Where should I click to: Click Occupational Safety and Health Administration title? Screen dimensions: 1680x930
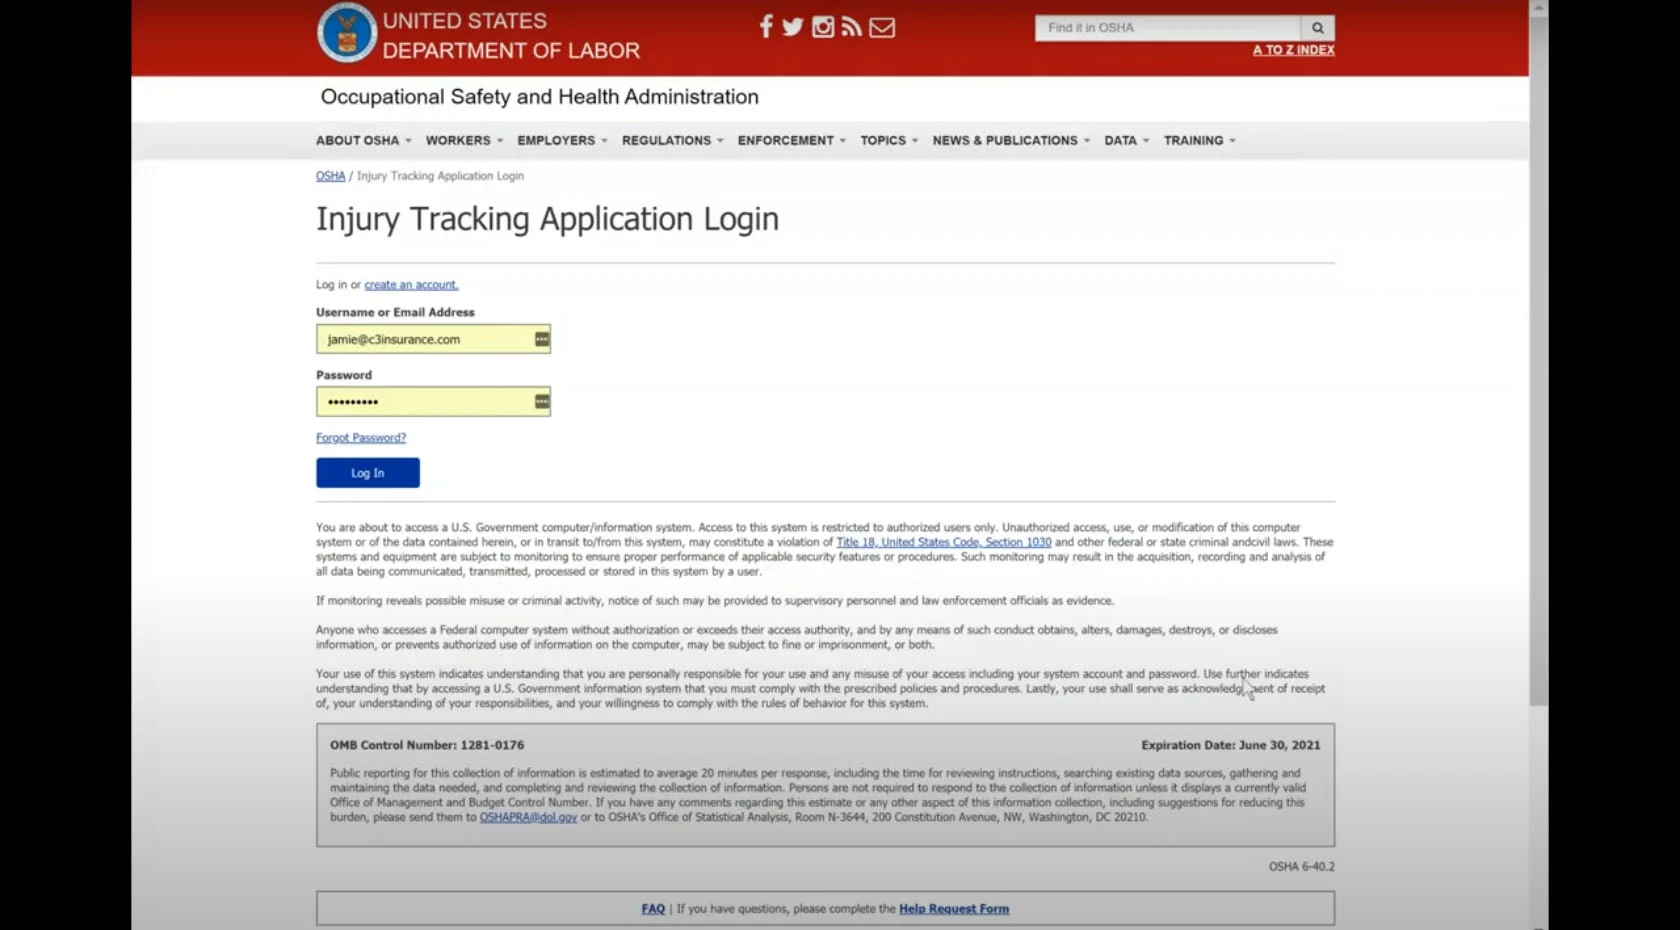pyautogui.click(x=539, y=97)
